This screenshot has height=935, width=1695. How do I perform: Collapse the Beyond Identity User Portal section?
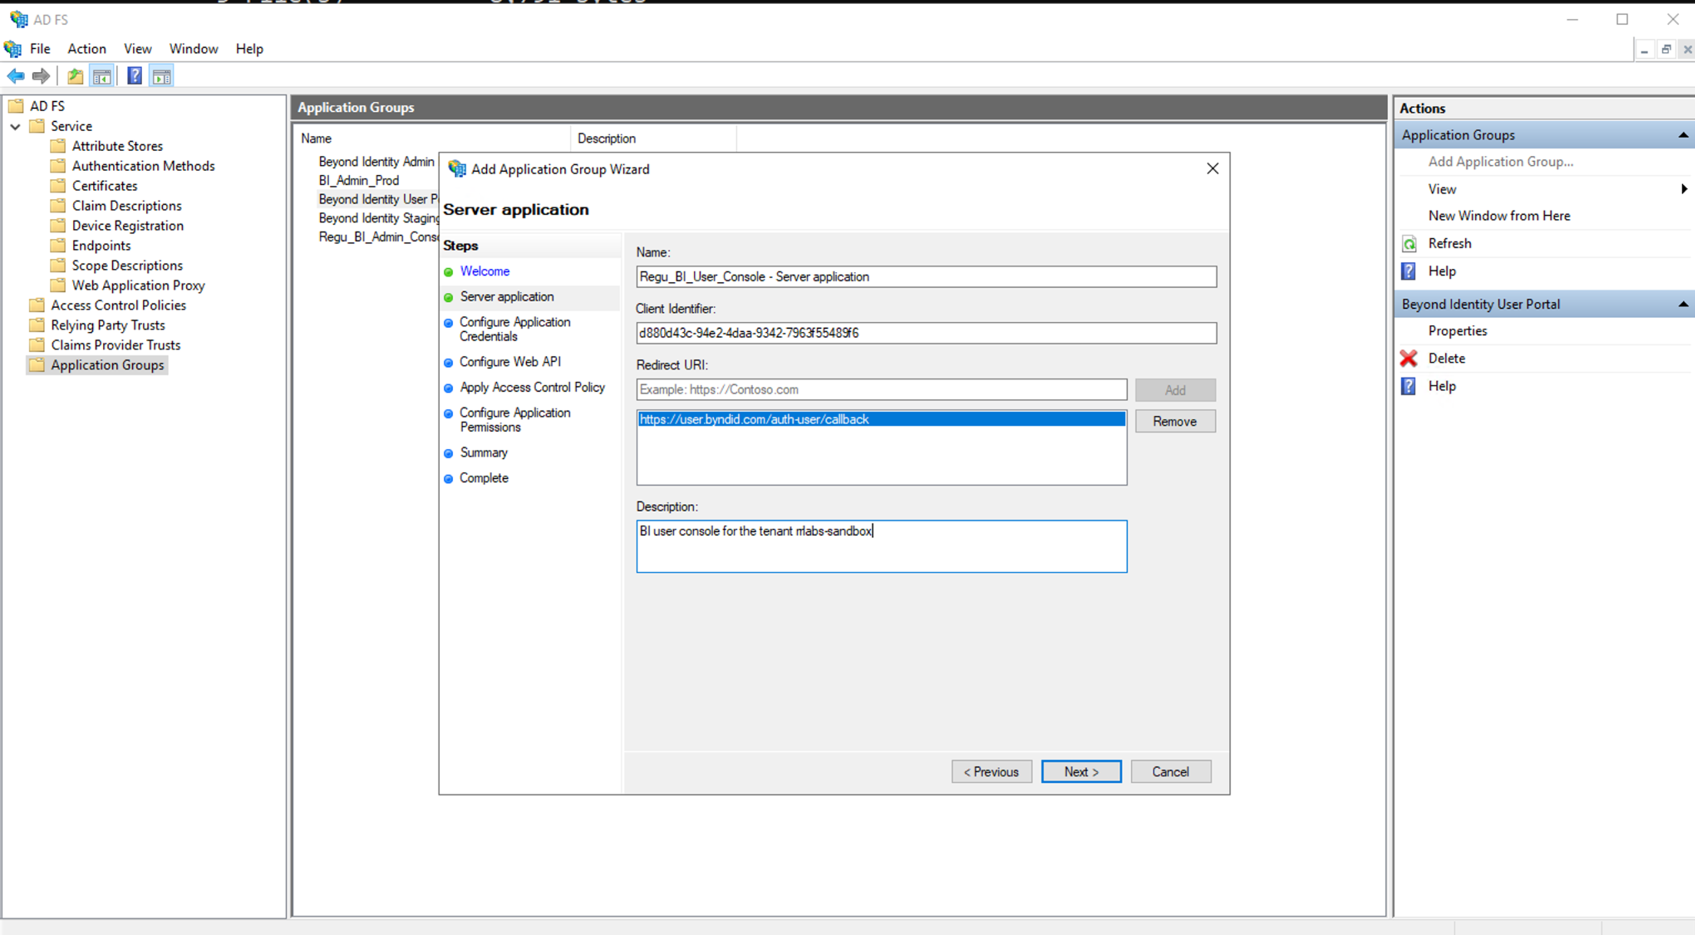pos(1683,304)
